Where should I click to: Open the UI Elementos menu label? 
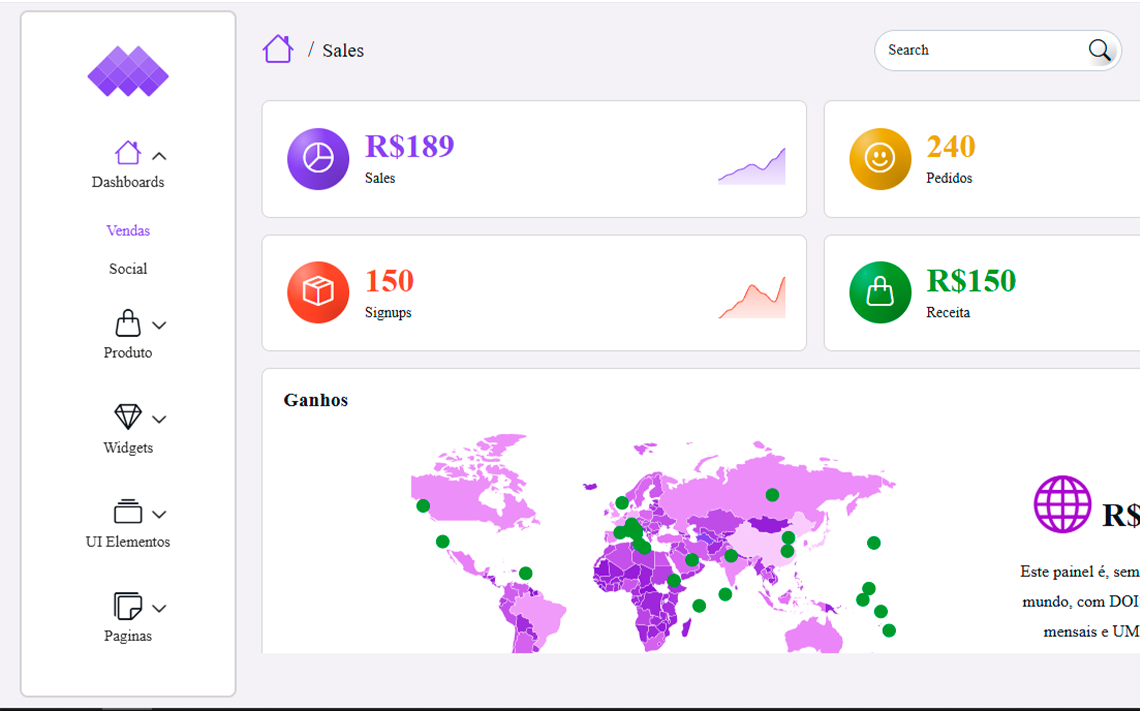pyautogui.click(x=128, y=542)
